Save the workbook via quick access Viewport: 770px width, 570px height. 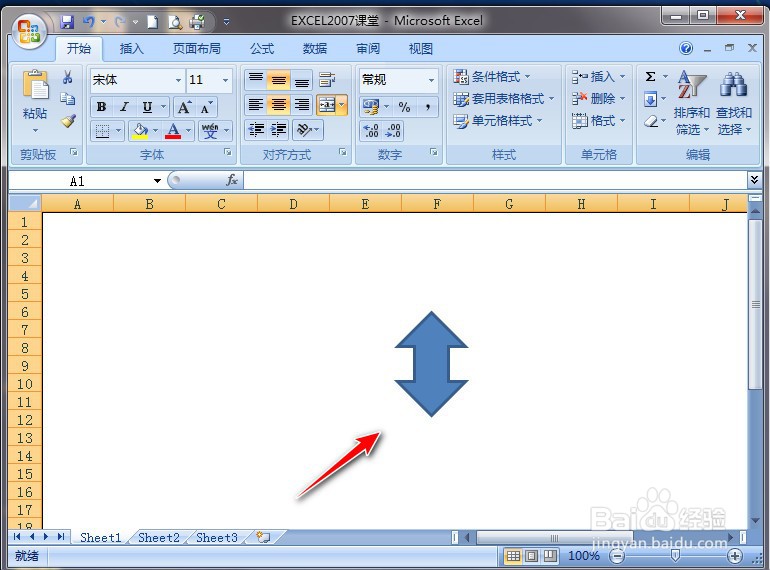67,22
